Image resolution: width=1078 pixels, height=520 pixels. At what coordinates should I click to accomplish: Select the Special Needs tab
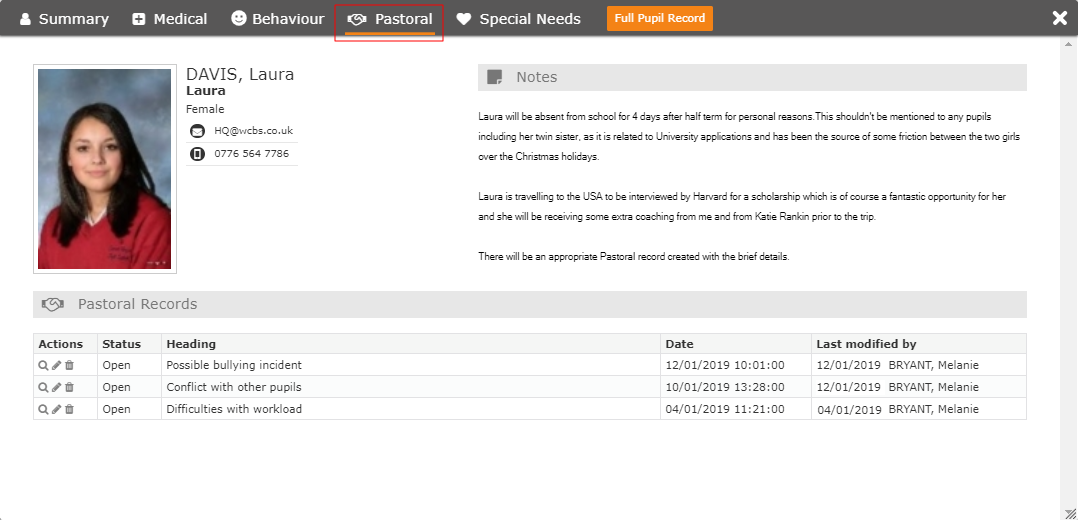tap(519, 19)
